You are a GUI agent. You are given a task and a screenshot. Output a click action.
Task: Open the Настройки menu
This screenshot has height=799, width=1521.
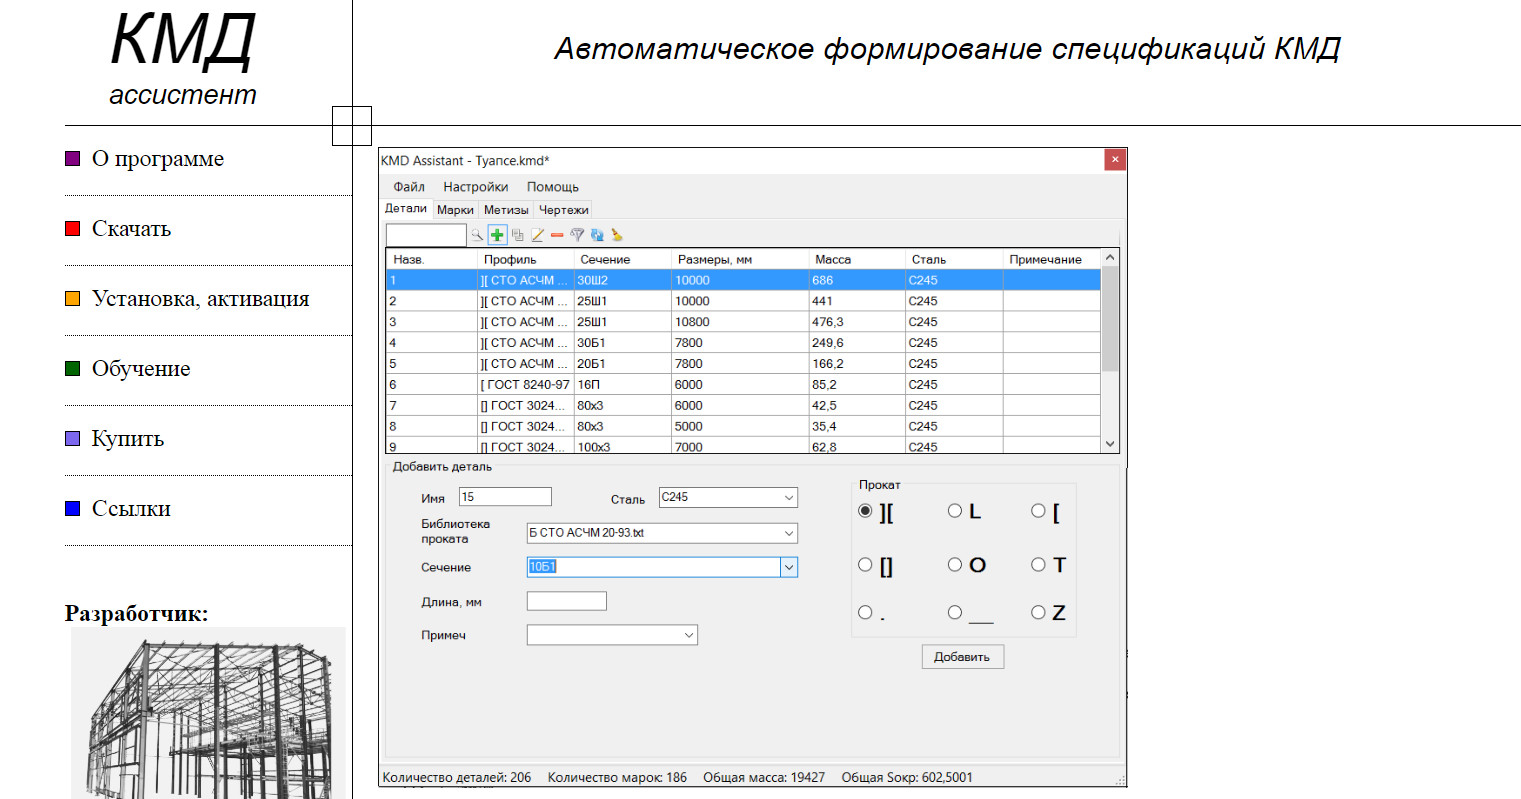point(475,187)
